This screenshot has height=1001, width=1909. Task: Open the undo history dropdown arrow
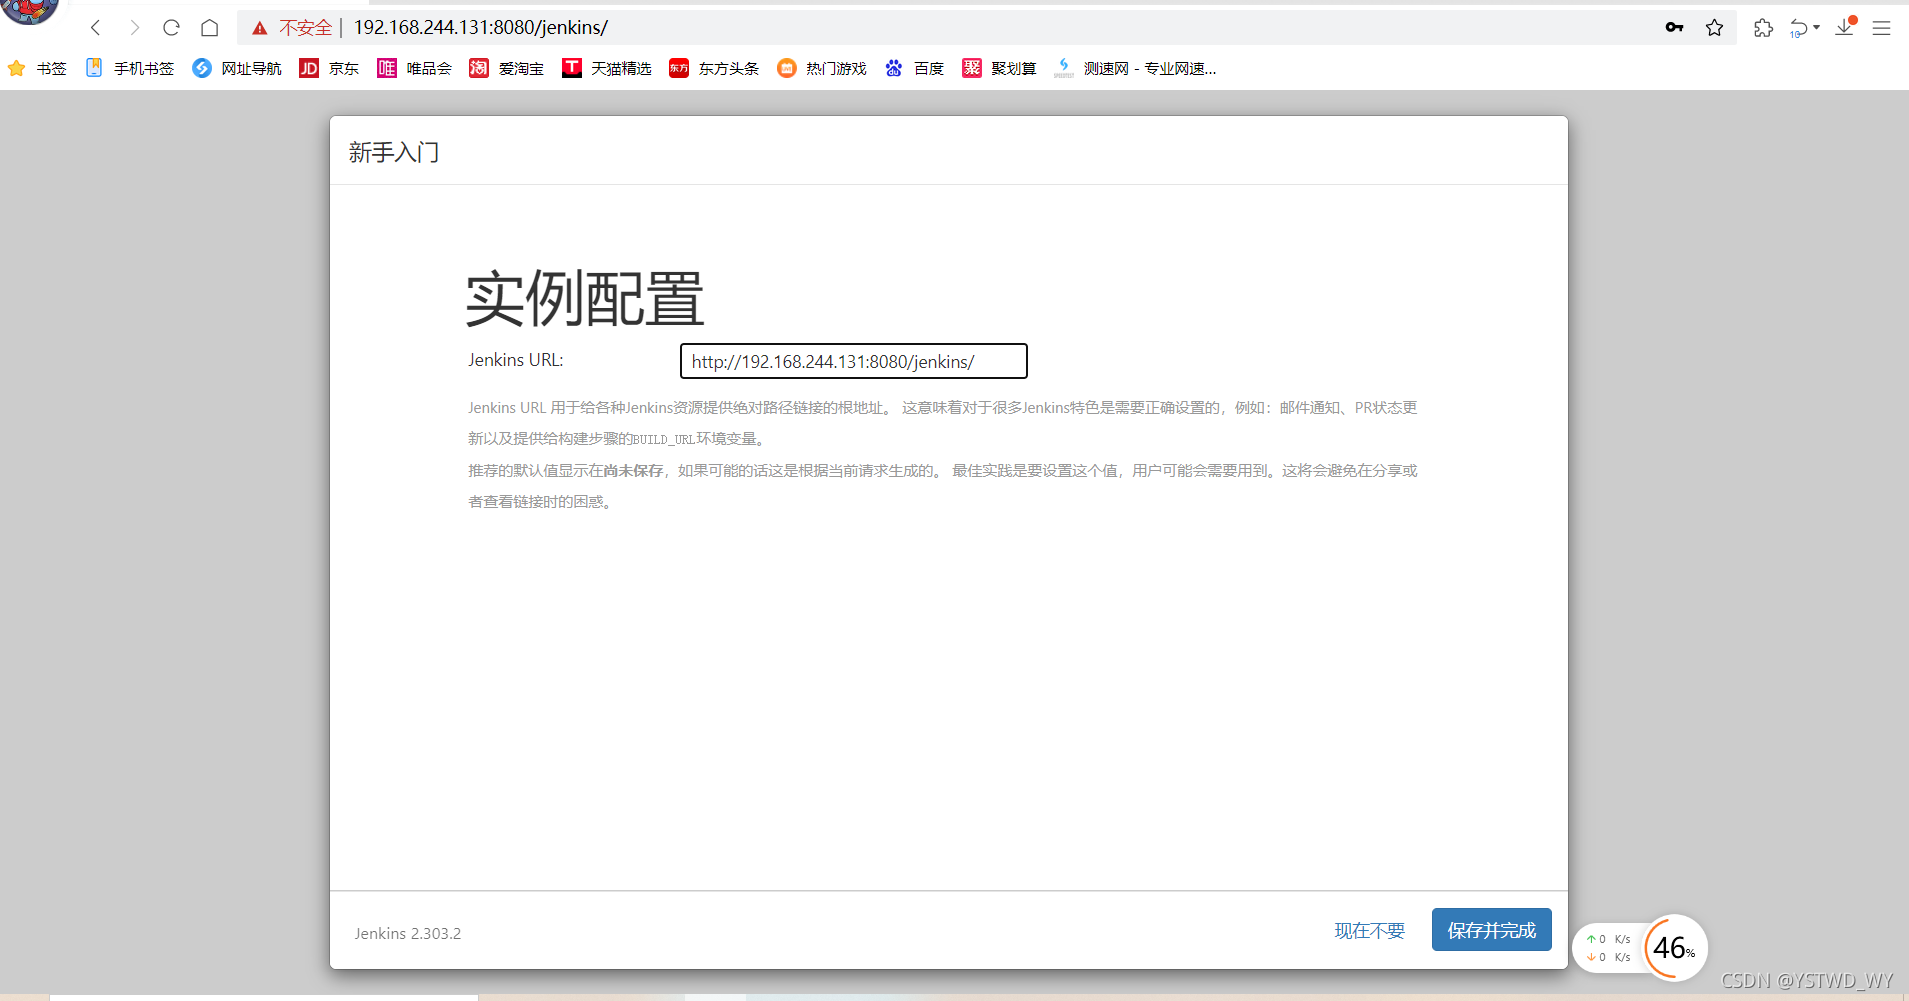tap(1815, 27)
